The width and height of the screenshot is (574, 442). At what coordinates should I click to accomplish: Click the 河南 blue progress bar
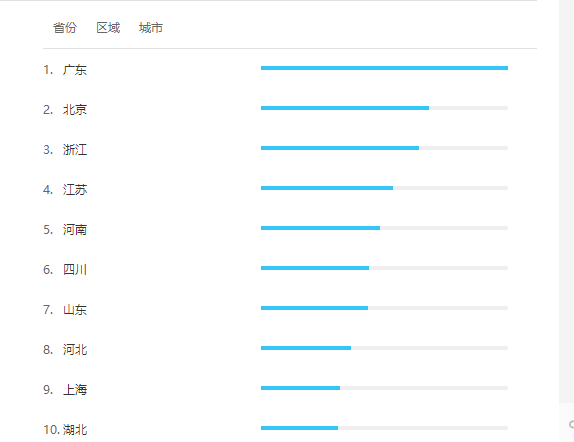click(320, 228)
